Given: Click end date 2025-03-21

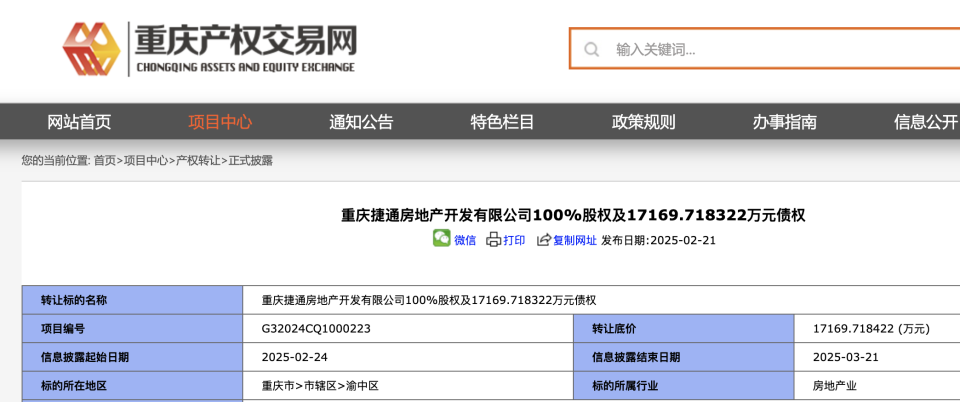Looking at the screenshot, I should [x=846, y=357].
